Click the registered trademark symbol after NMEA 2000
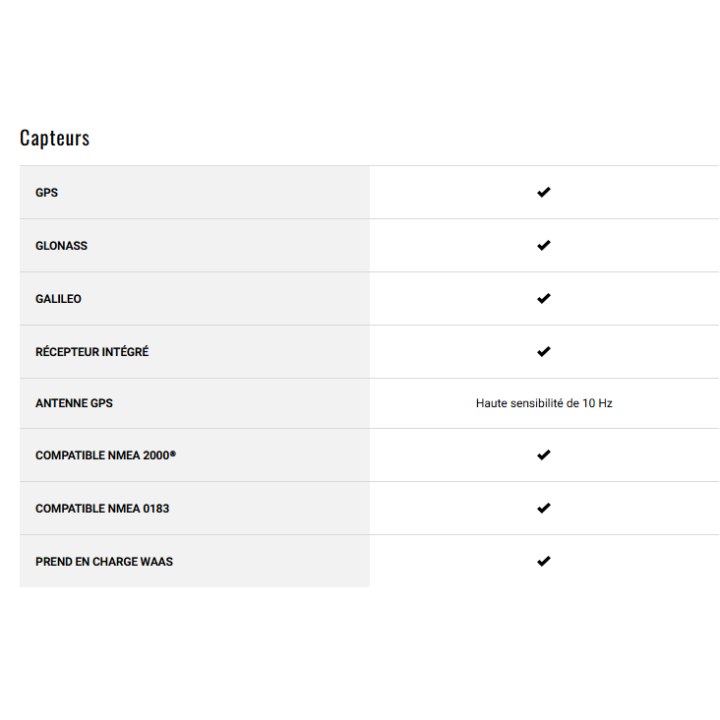This screenshot has height=720, width=720. (173, 453)
